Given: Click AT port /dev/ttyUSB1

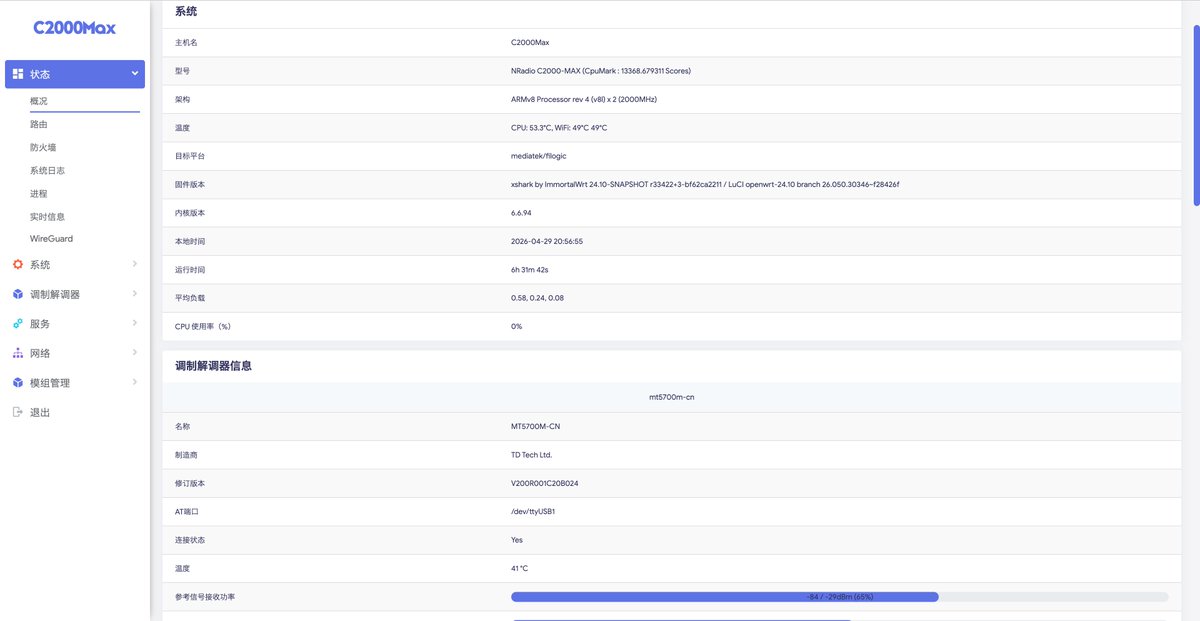Looking at the screenshot, I should pyautogui.click(x=533, y=511).
